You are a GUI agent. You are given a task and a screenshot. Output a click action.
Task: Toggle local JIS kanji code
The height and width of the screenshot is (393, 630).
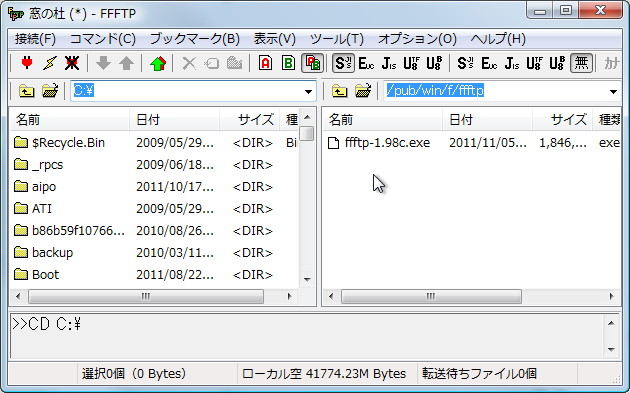[511, 63]
